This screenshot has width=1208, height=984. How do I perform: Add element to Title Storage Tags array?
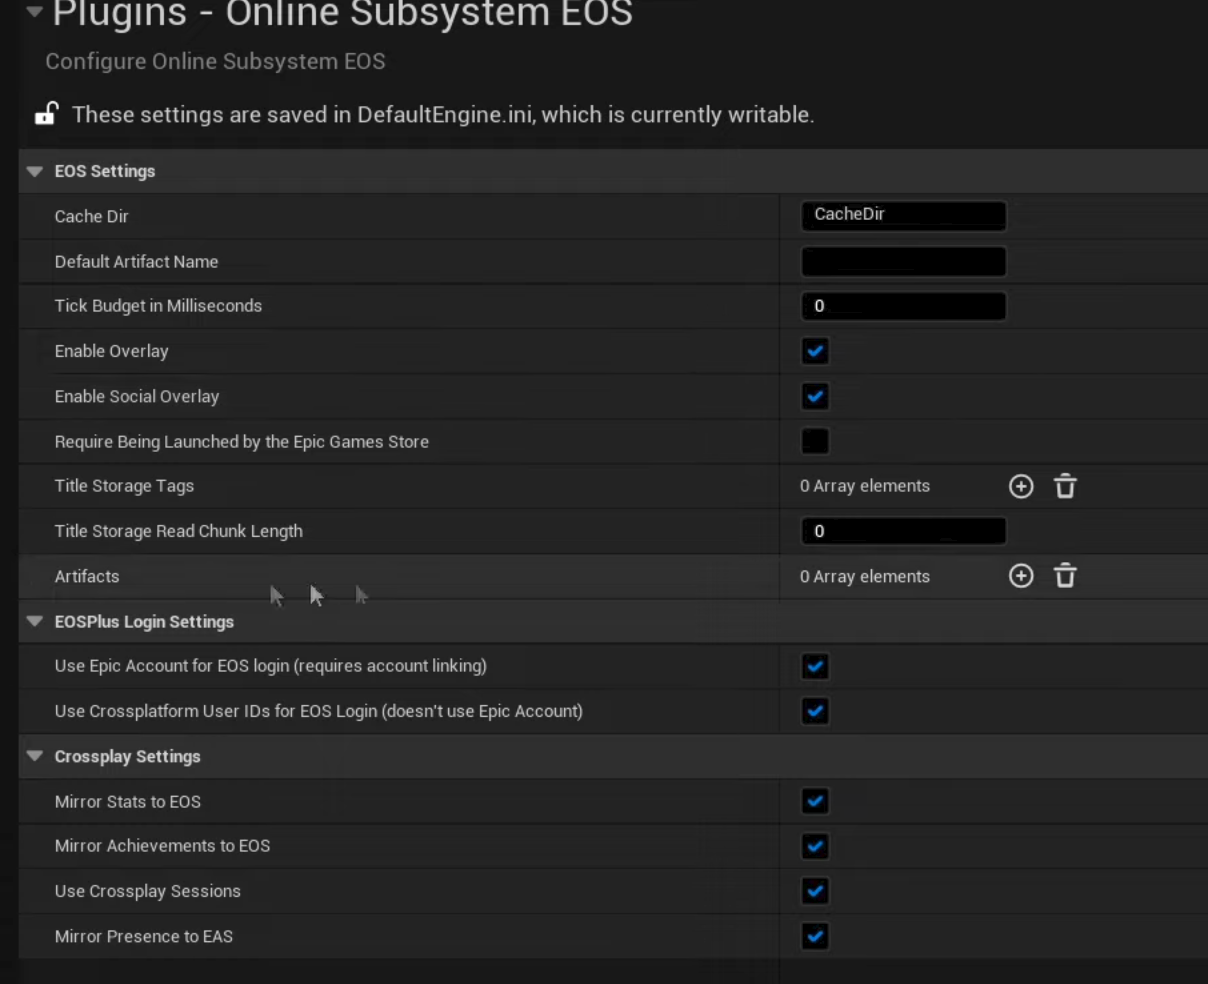tap(1021, 486)
